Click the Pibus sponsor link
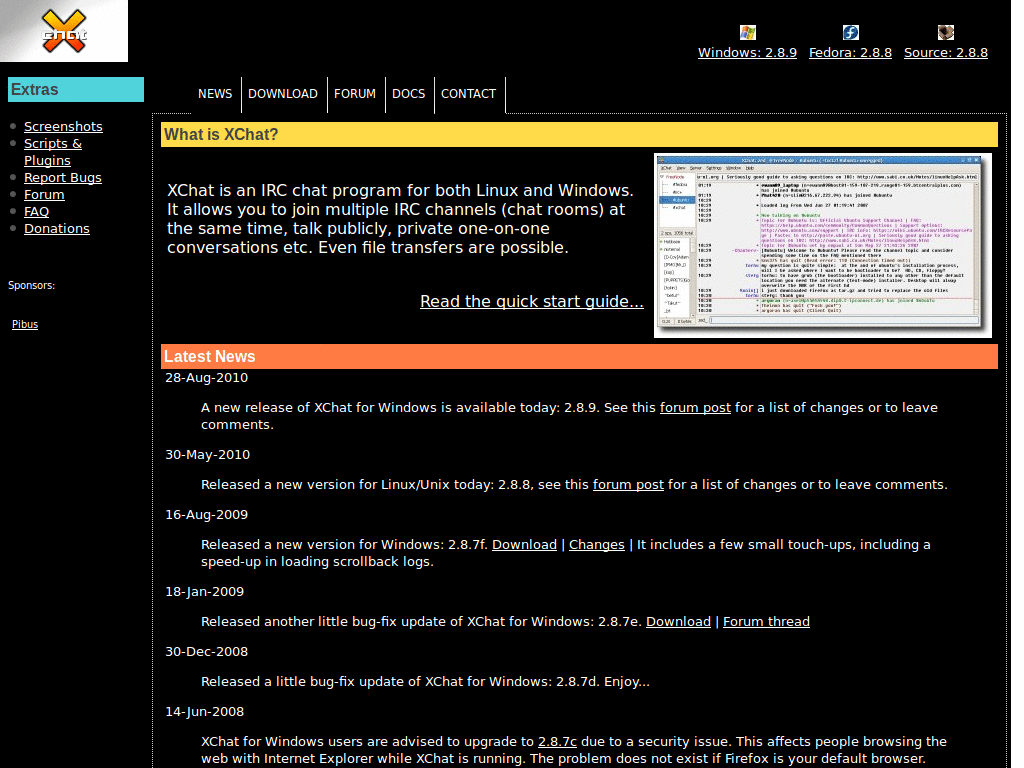The height and width of the screenshot is (768, 1024). click(x=25, y=324)
